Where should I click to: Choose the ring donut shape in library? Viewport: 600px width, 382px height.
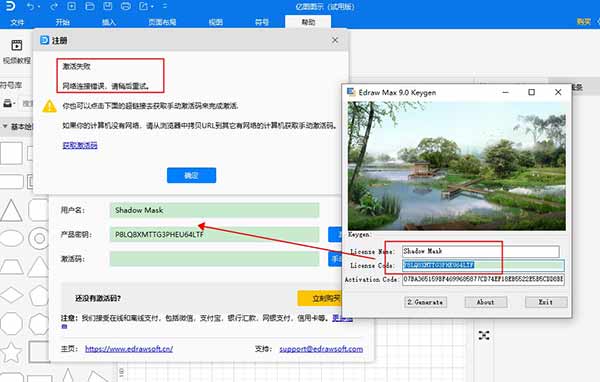click(x=39, y=238)
